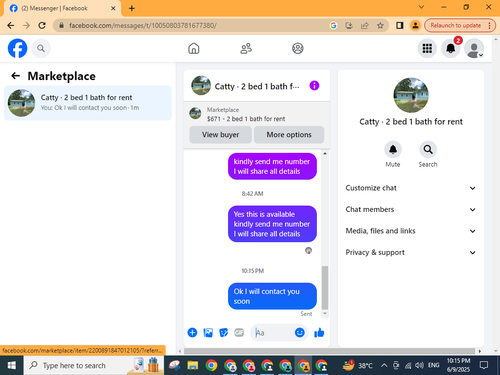Click the listing thumbnail in info panel
Image resolution: width=500 pixels, height=375 pixels.
coord(411,95)
